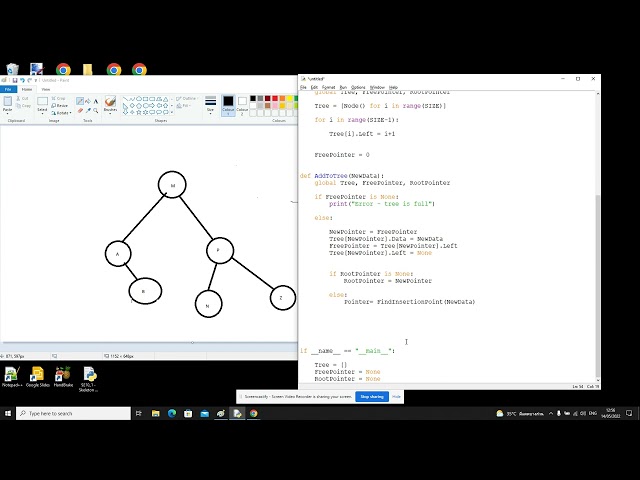640x480 pixels.
Task: Open the Notepad++ desktop shortcut
Action: pyautogui.click(x=12, y=377)
